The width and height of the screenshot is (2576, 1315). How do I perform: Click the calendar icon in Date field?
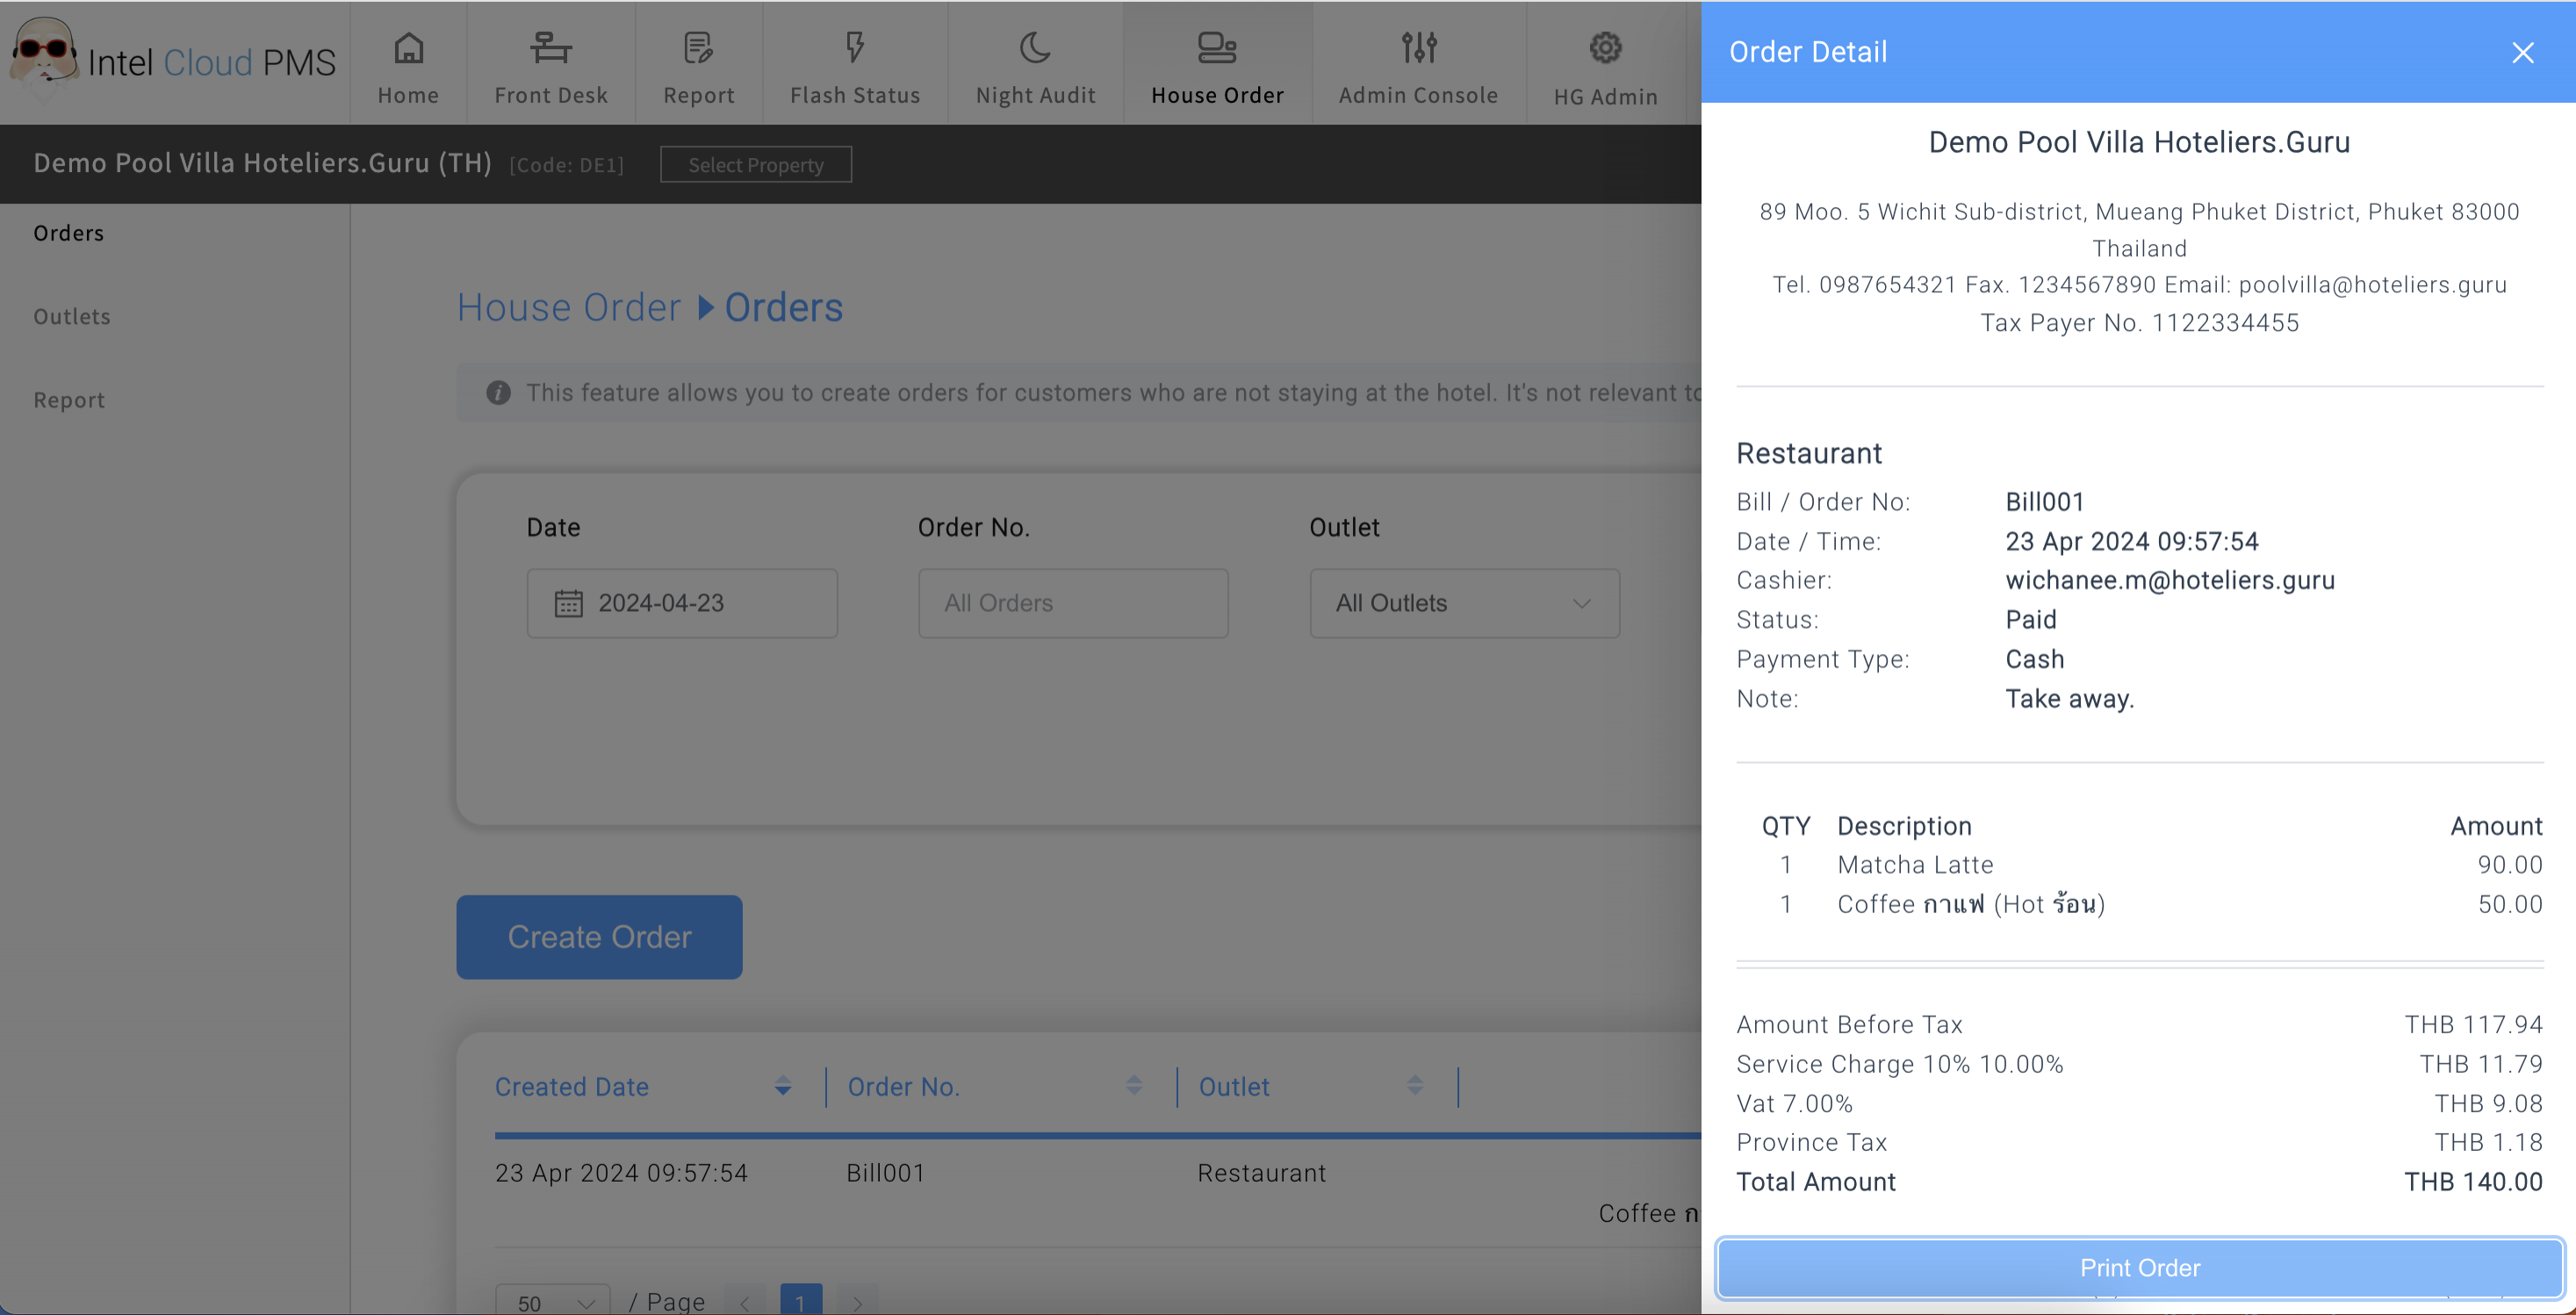568,603
